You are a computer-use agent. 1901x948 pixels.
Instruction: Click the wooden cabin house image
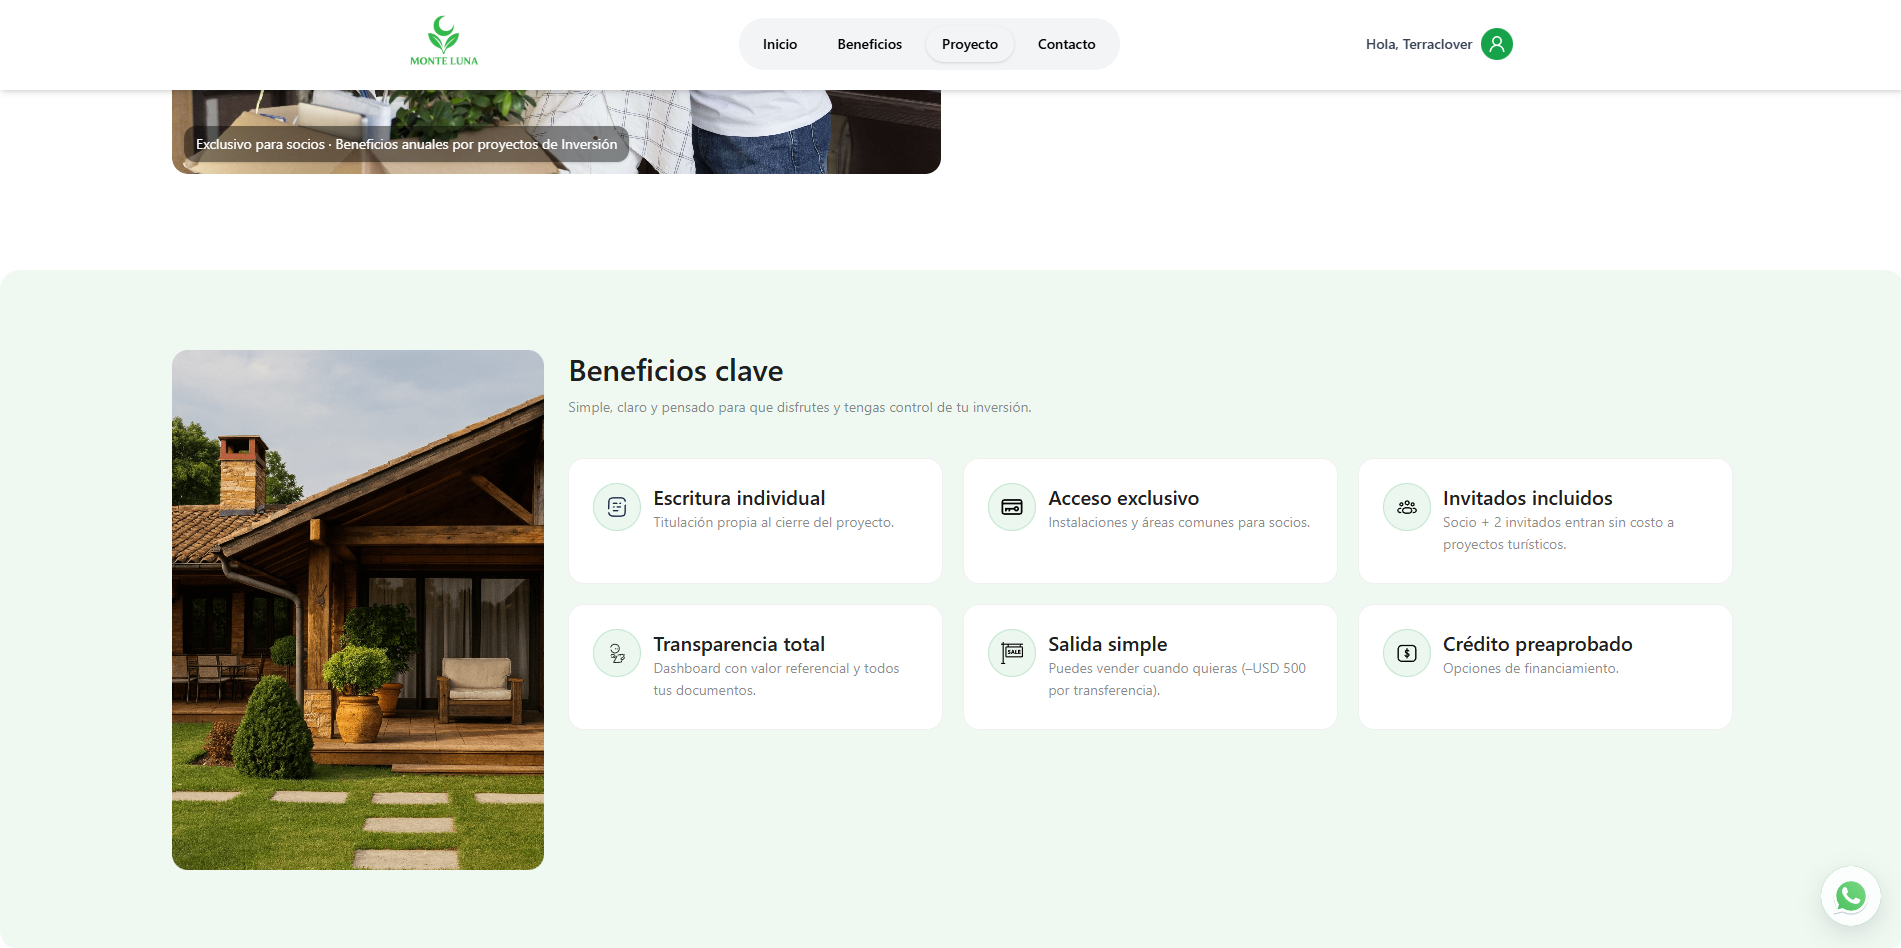[358, 609]
